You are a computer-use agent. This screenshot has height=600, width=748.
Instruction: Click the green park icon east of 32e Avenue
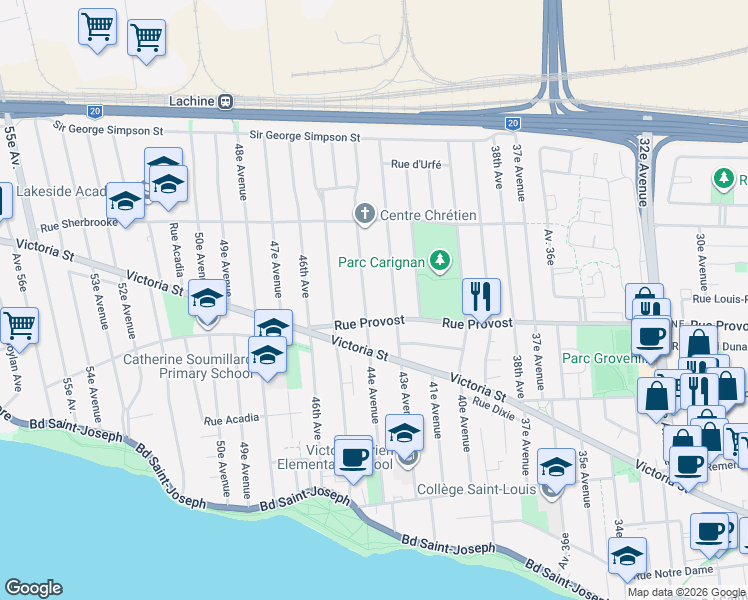724,179
